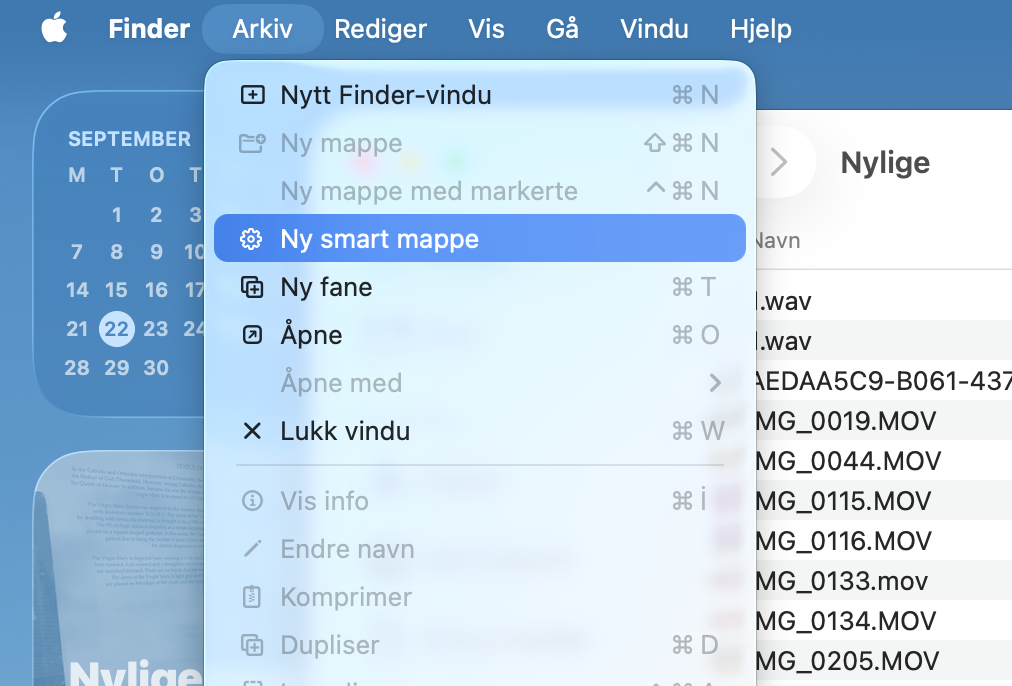Click the Nytt Finder-vindu window icon
Viewport: 1012px width, 686px height.
point(252,95)
